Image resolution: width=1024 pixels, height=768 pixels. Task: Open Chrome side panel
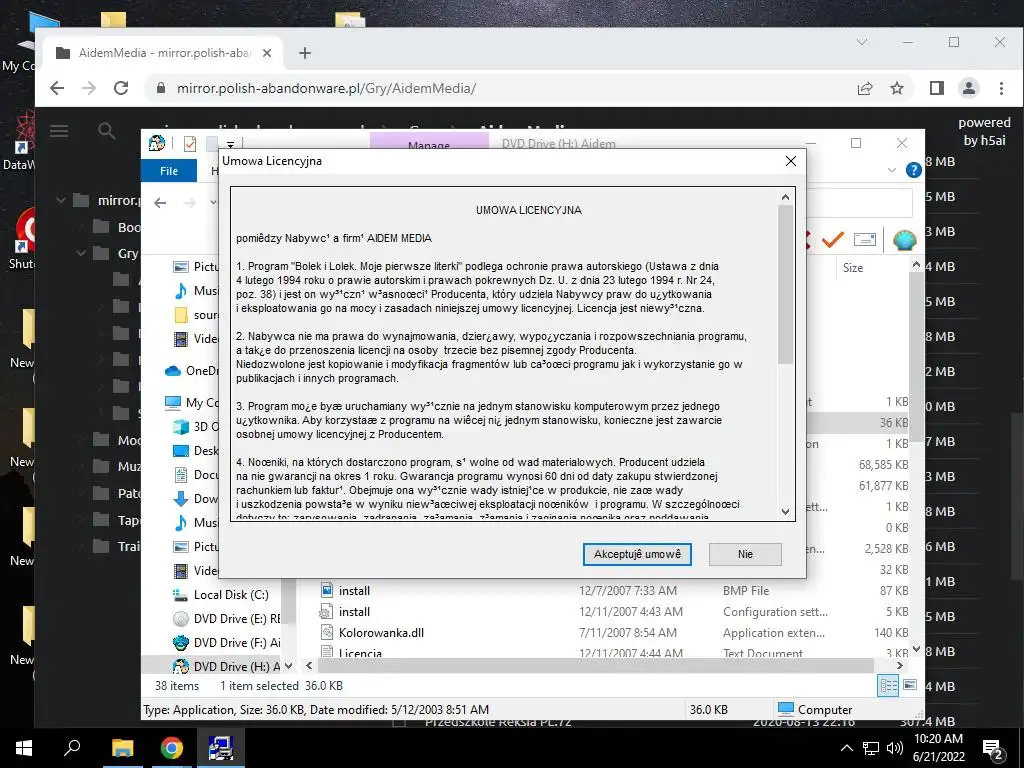(x=936, y=88)
